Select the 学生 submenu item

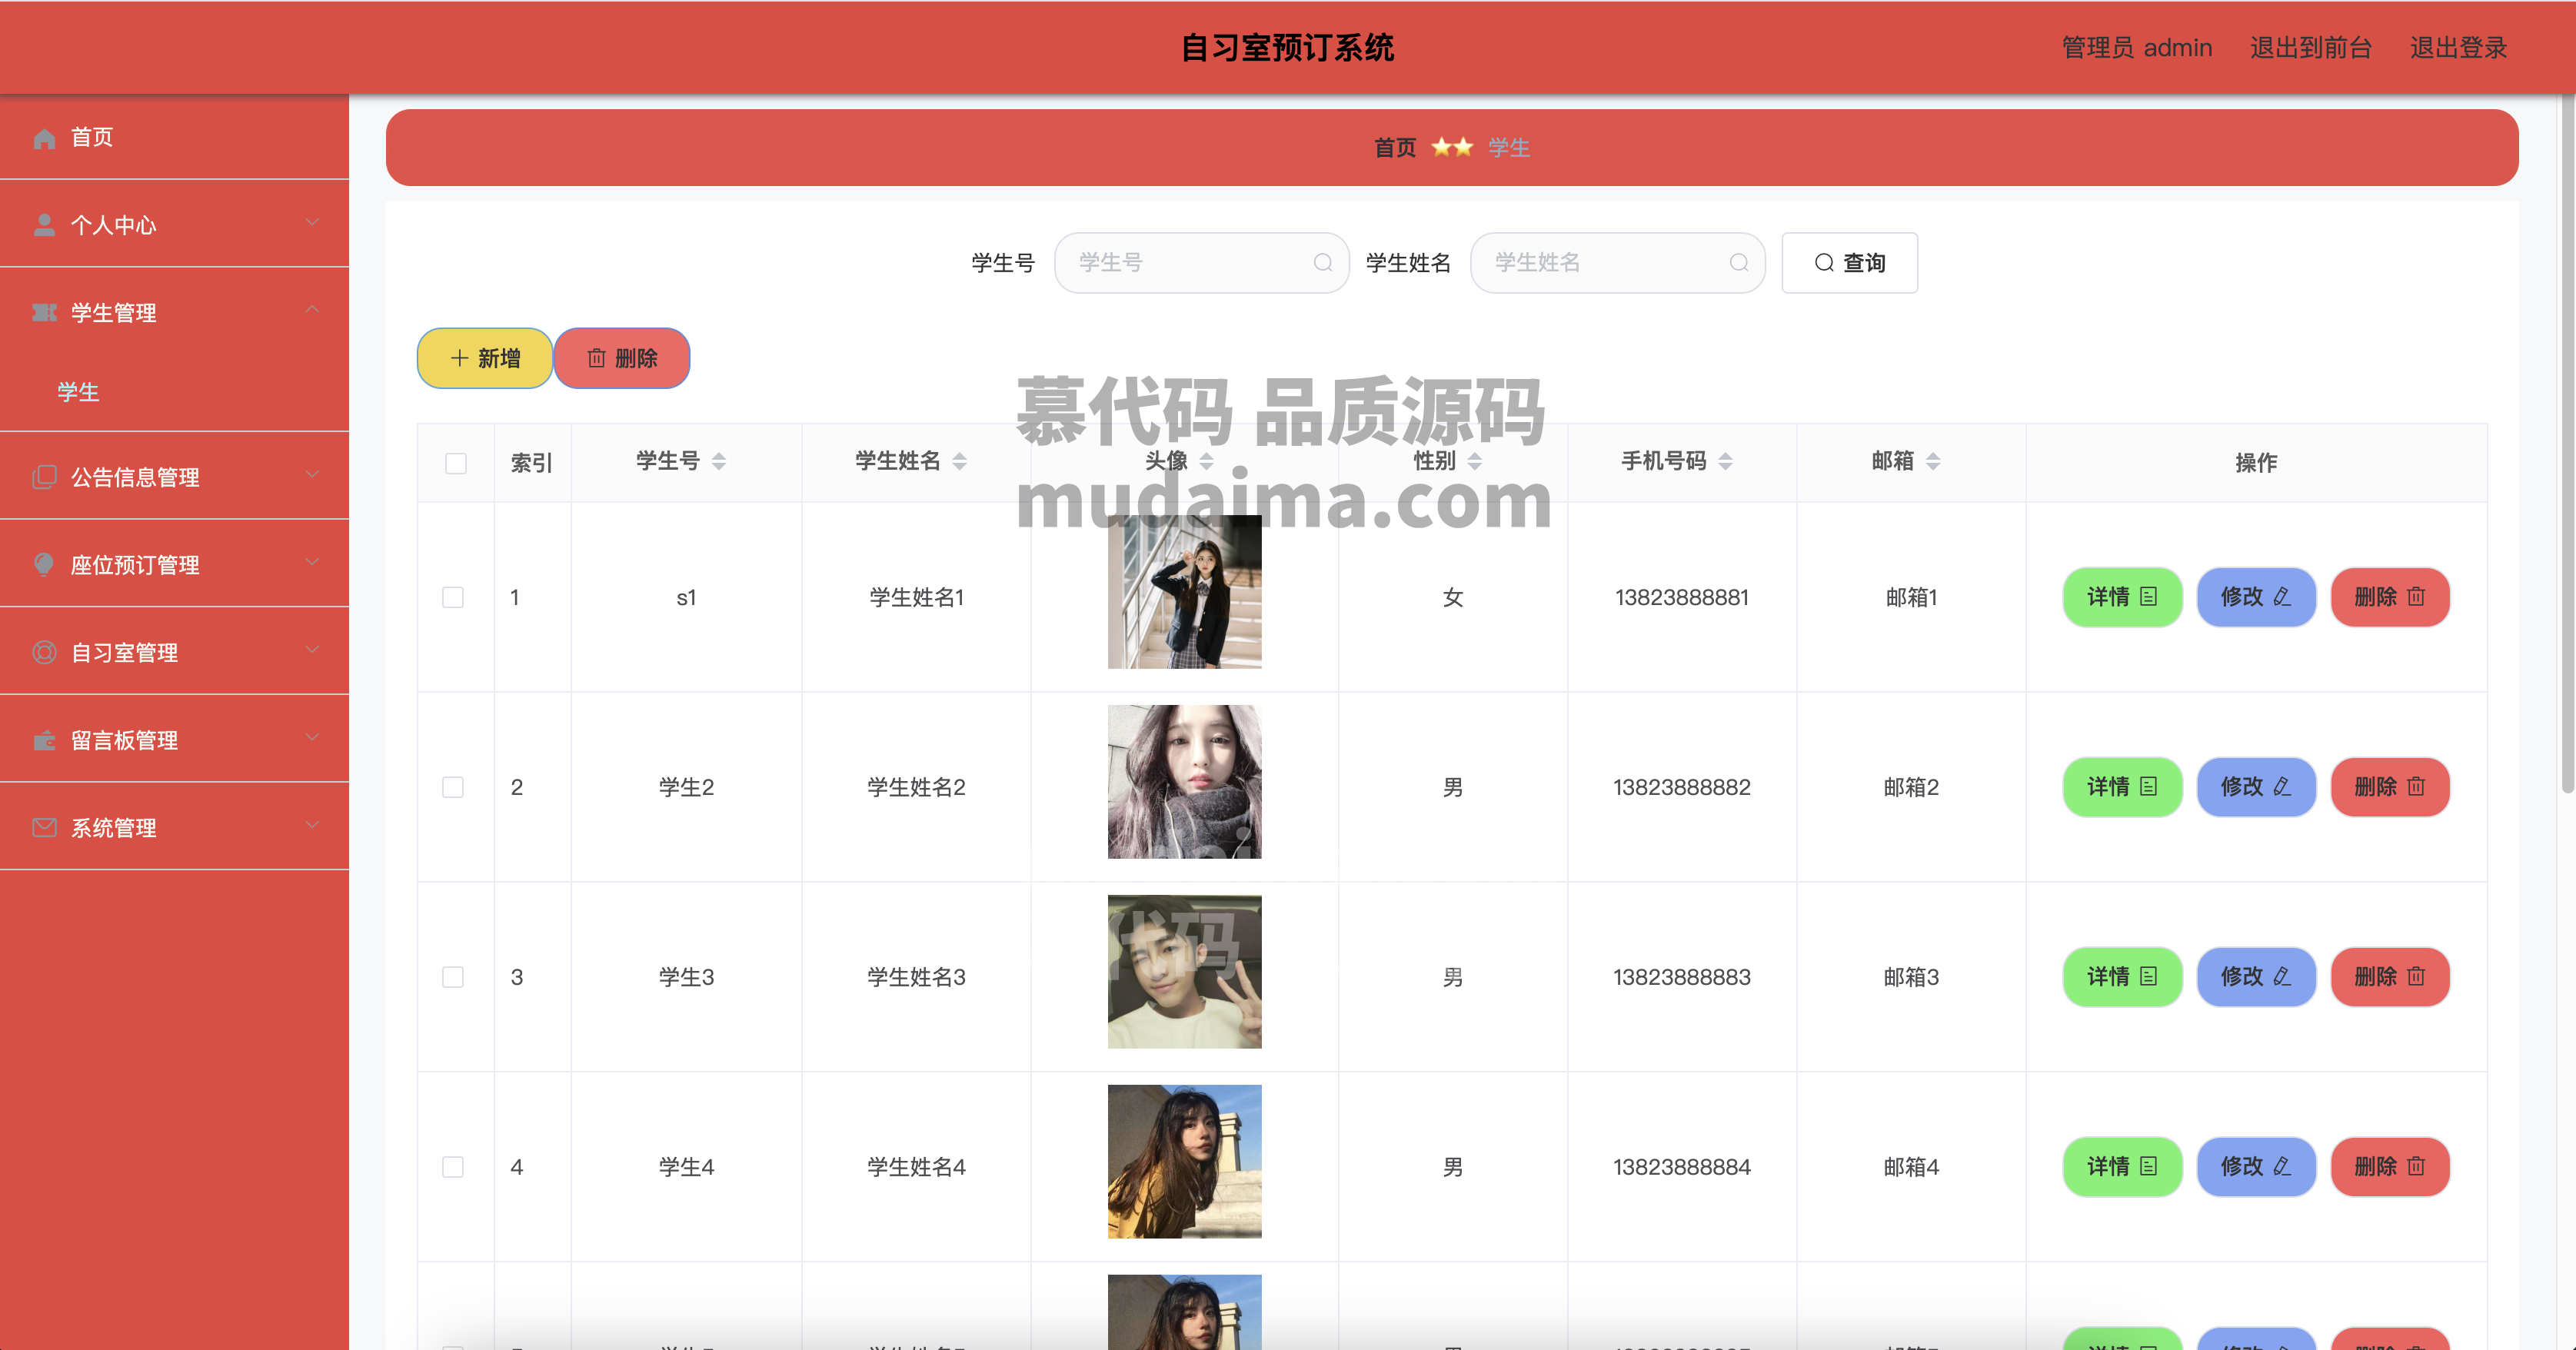(x=174, y=392)
